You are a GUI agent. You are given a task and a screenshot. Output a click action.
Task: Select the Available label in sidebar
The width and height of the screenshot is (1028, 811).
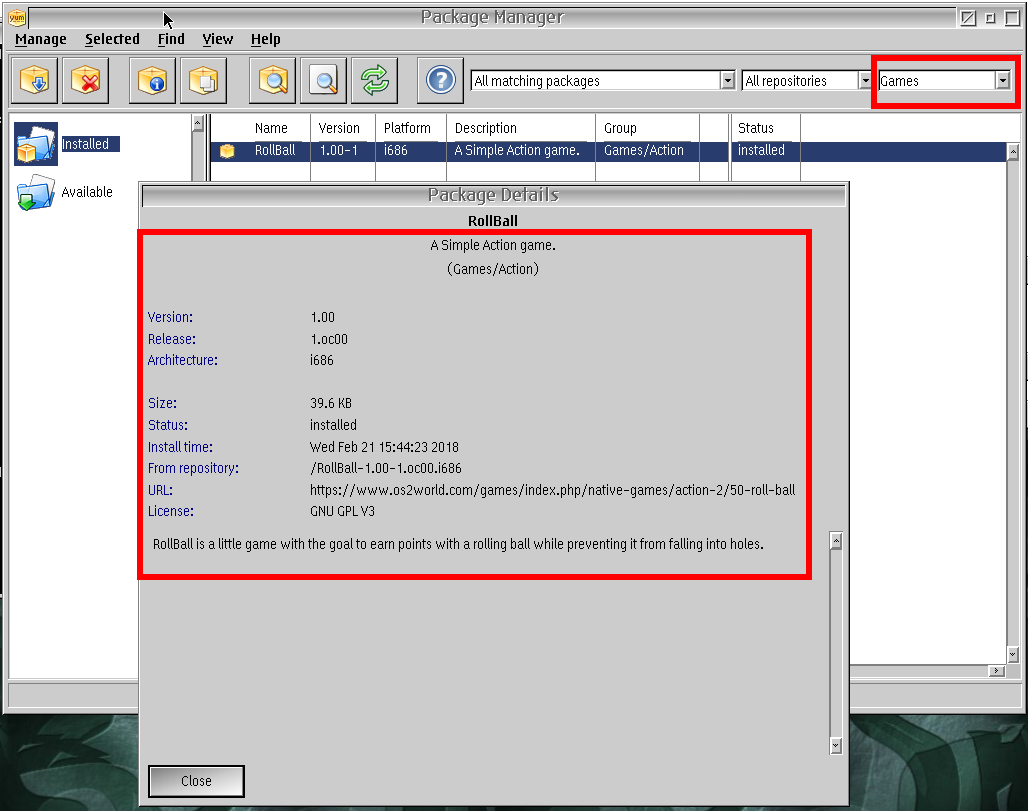[87, 192]
